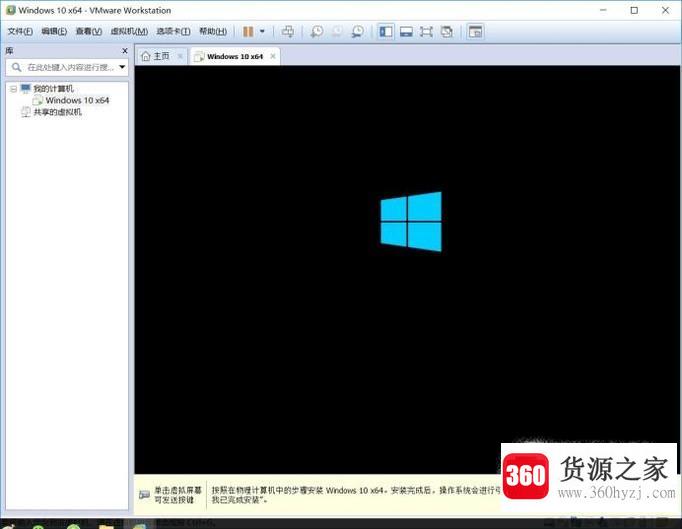This screenshot has height=529, width=682.
Task: Close the VMware Workstation window
Action: pyautogui.click(x=665, y=10)
